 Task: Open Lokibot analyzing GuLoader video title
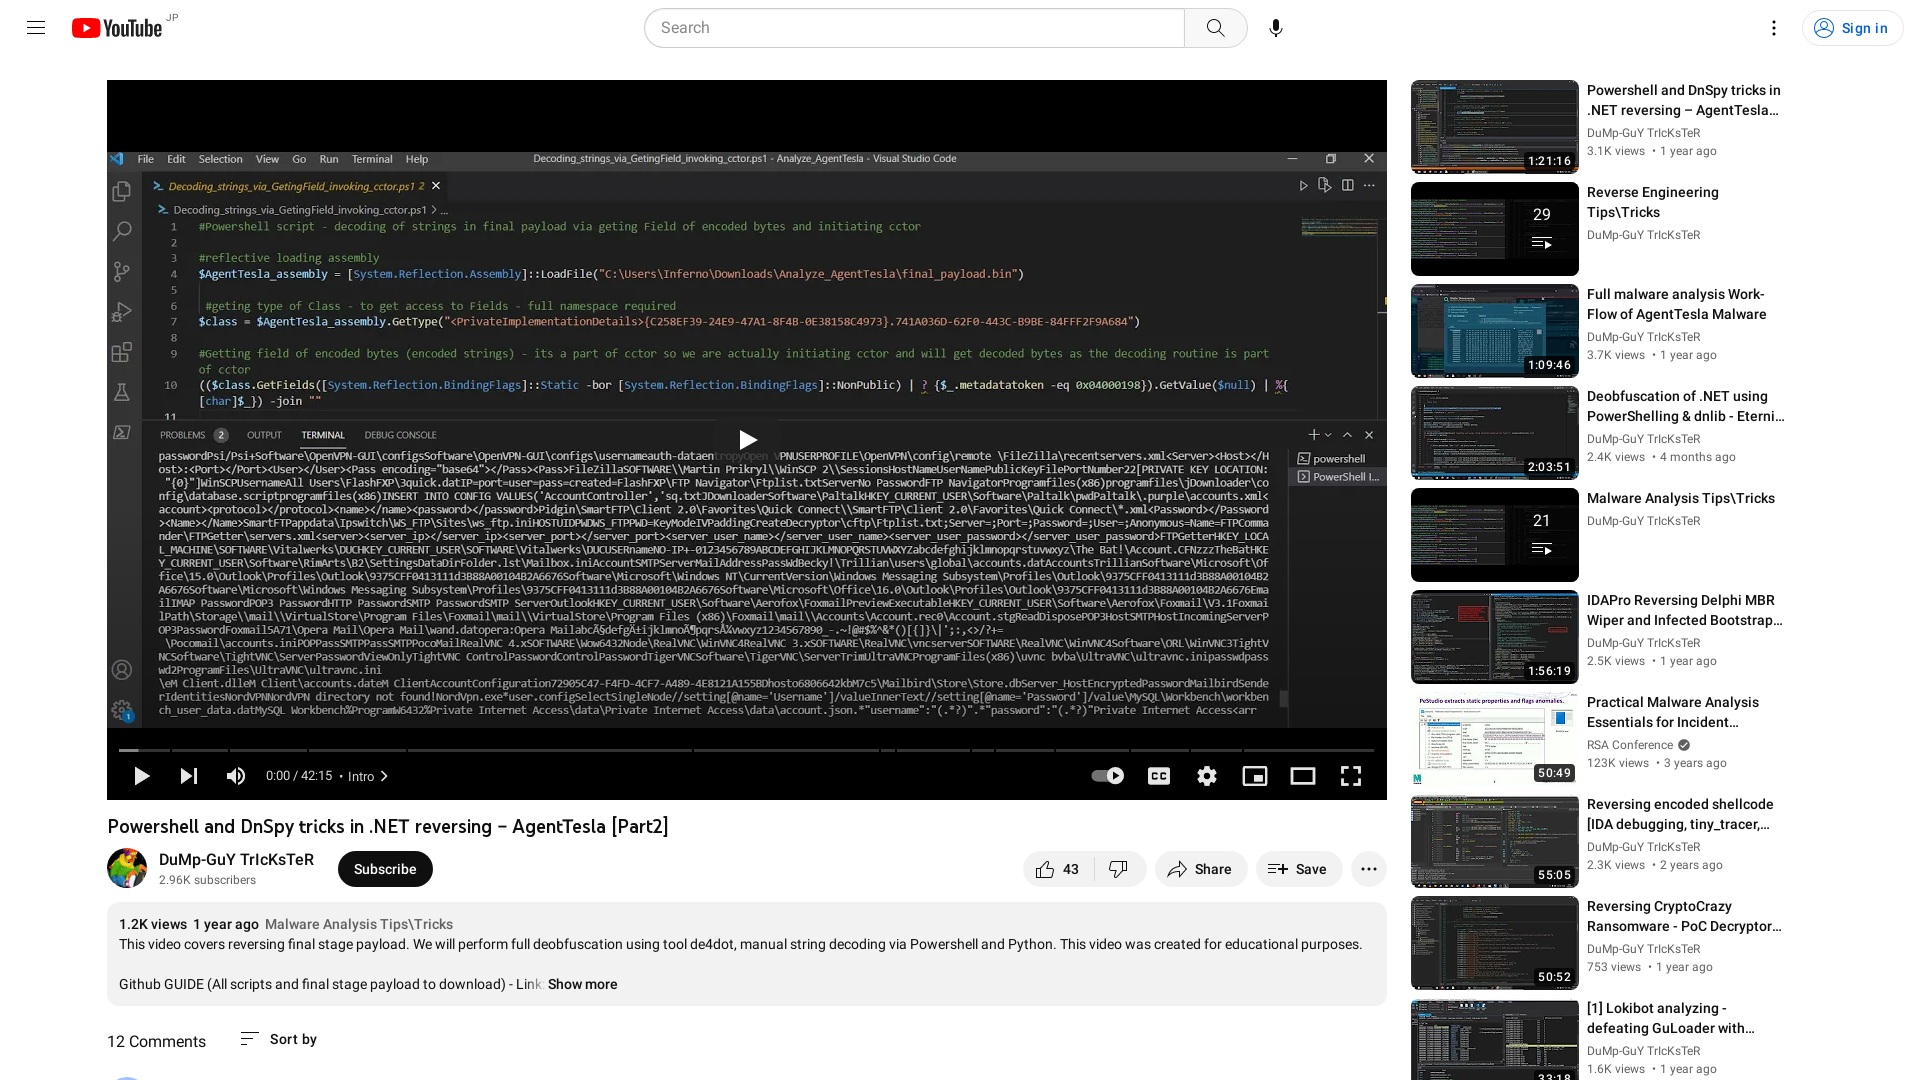coord(1670,1018)
